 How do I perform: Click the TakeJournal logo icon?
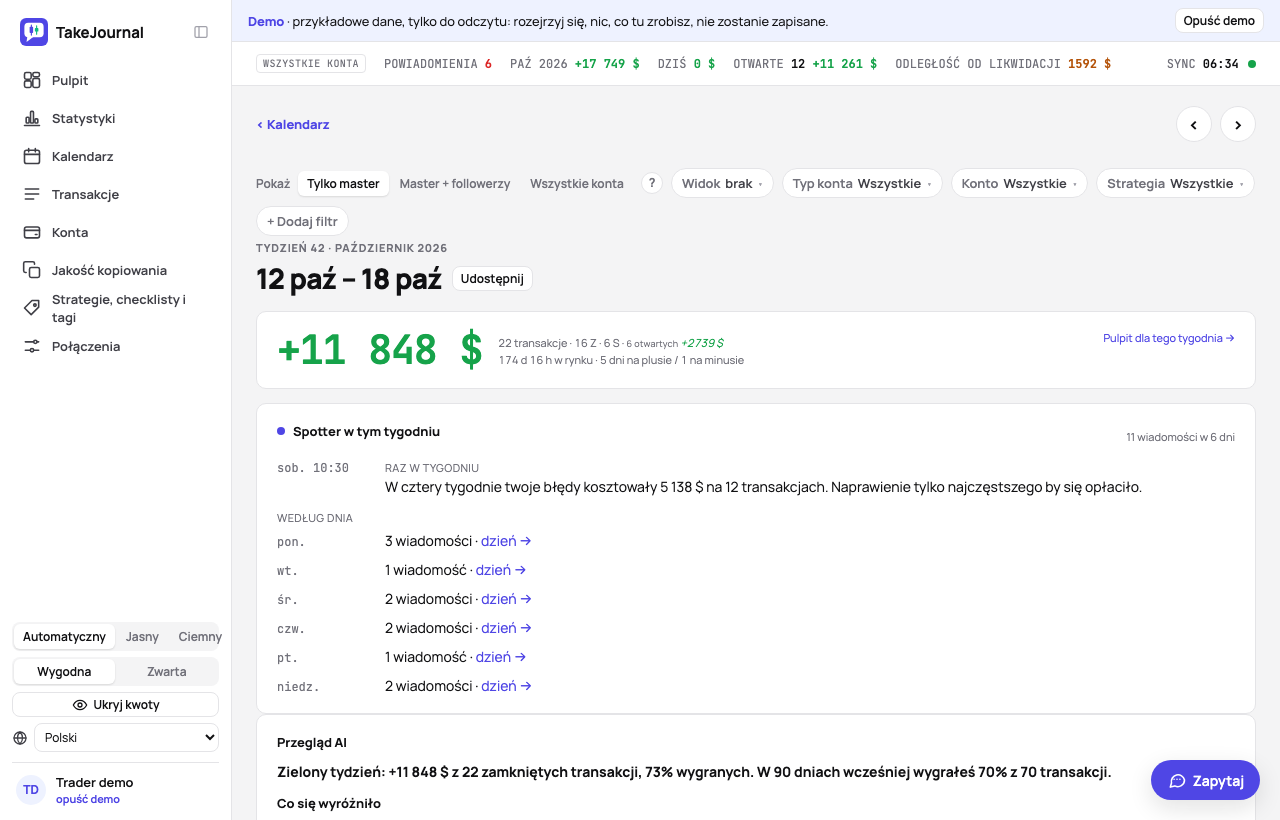coord(34,32)
